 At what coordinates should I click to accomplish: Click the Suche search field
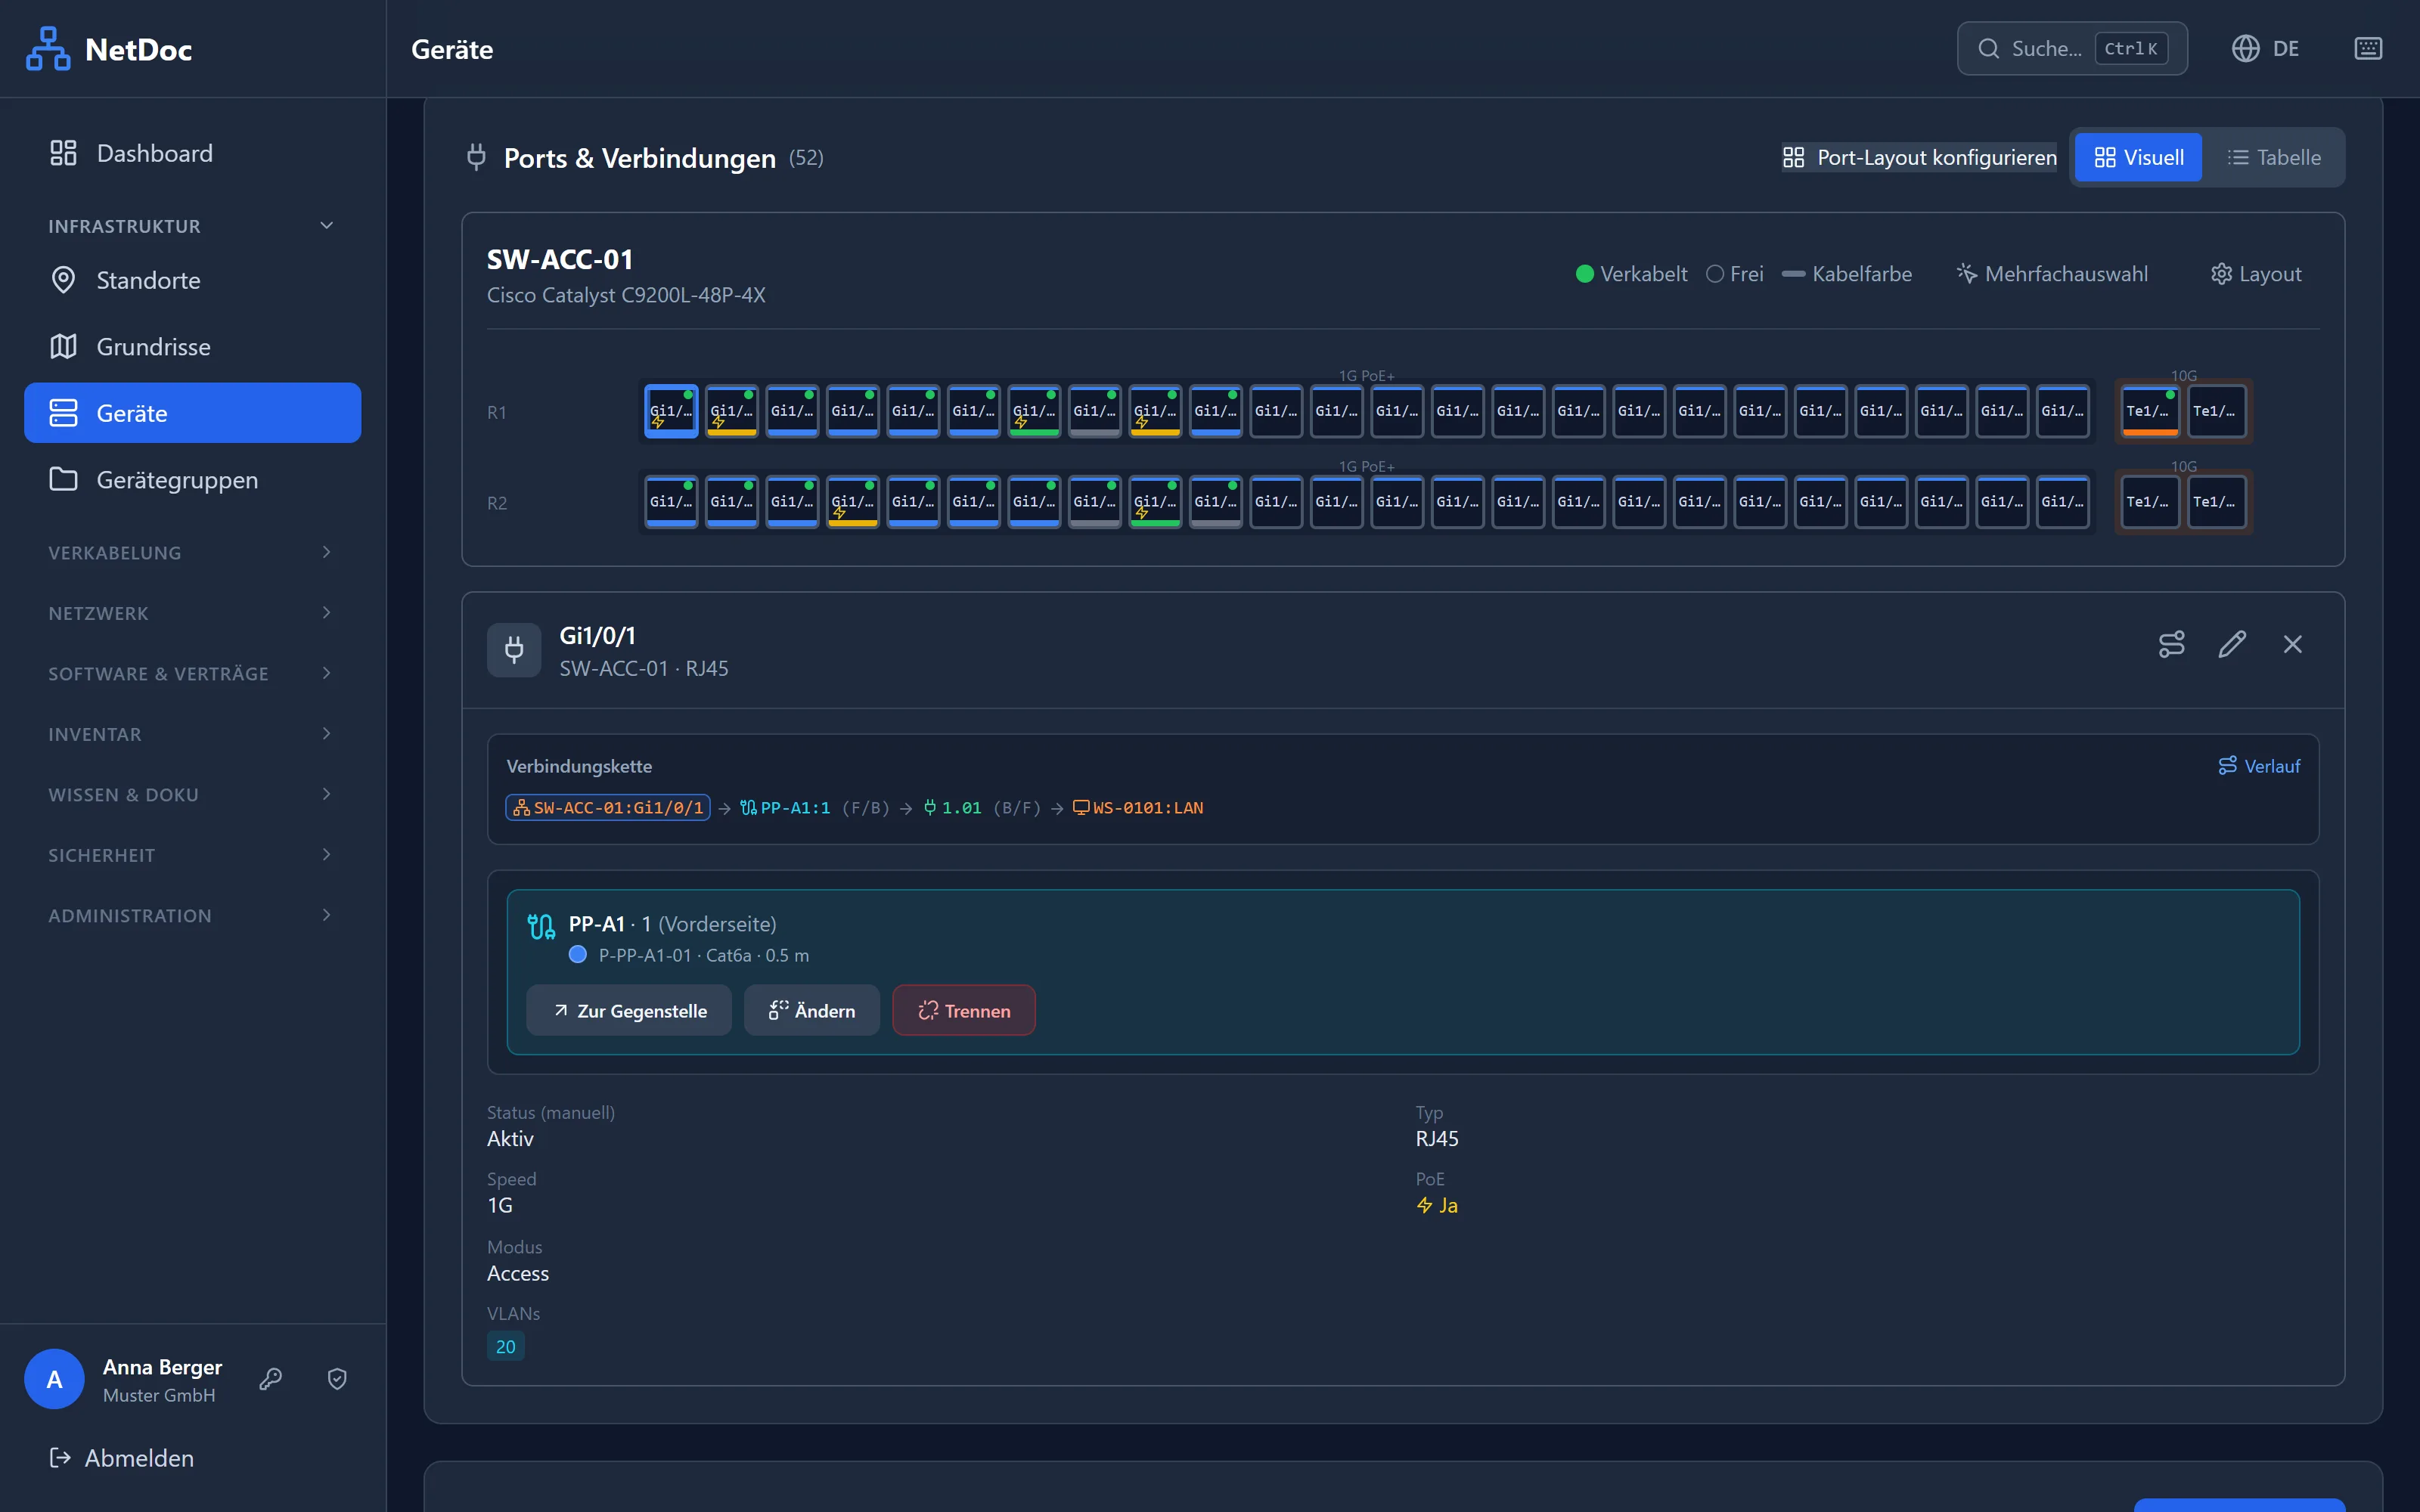tap(2071, 49)
